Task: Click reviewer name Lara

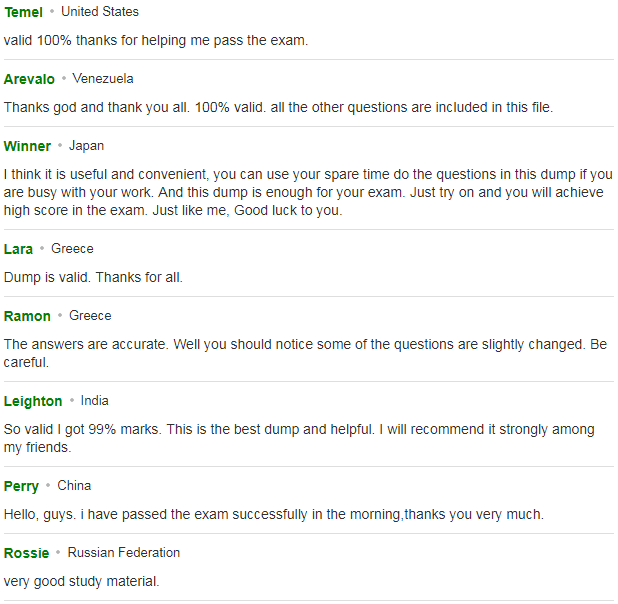Action: [18, 249]
